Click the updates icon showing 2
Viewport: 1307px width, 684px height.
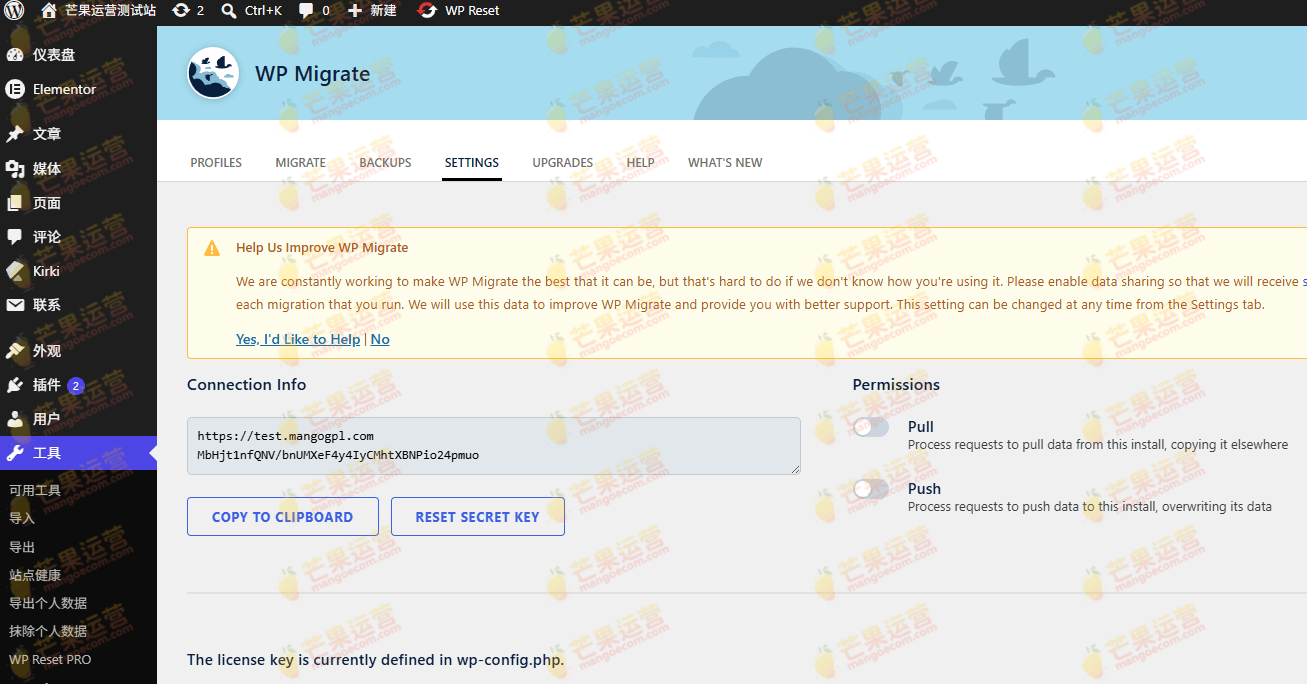pyautogui.click(x=180, y=11)
